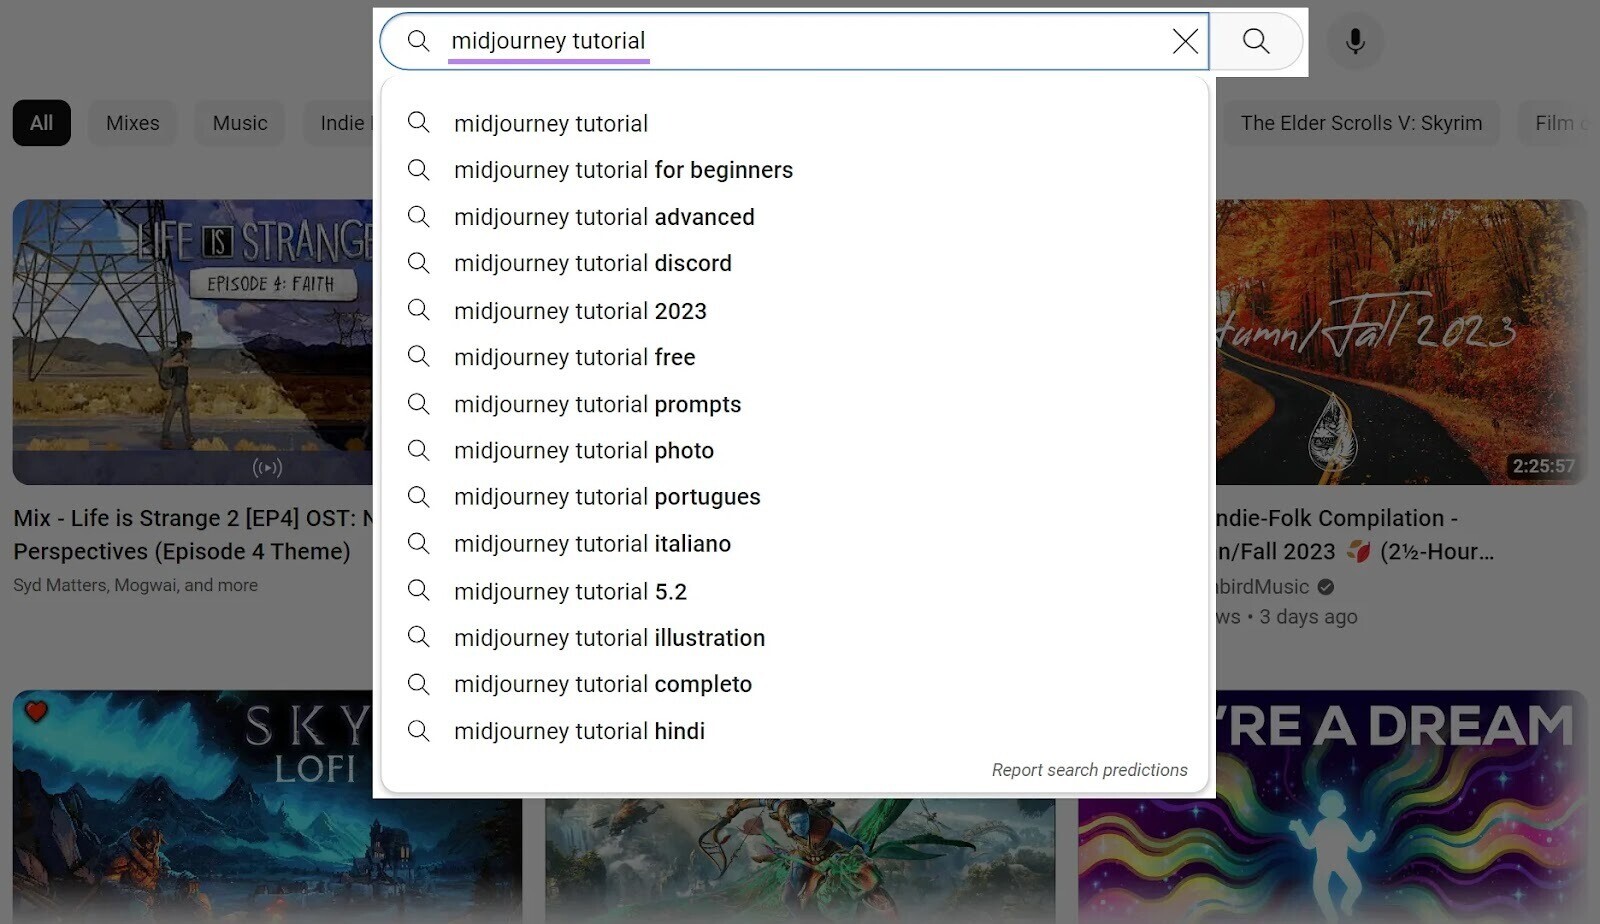Clear the search box with the X icon
The width and height of the screenshot is (1600, 924).
(1185, 41)
